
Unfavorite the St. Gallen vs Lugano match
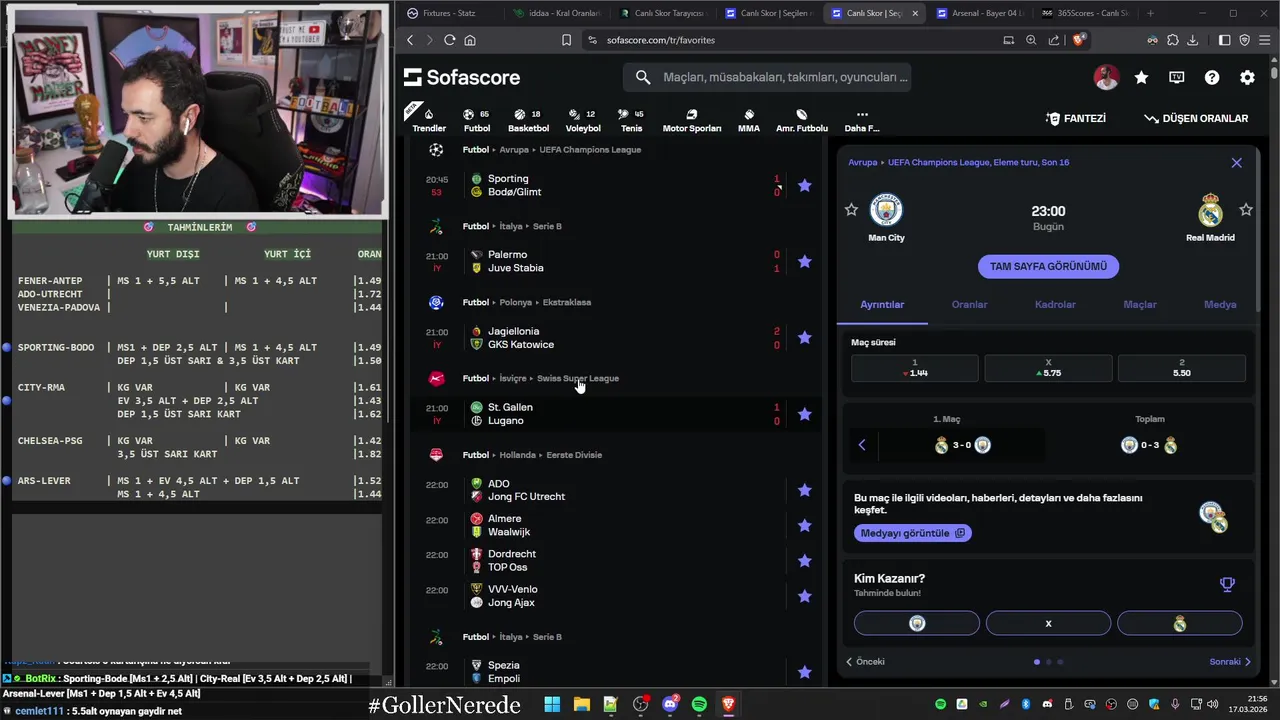click(x=804, y=414)
